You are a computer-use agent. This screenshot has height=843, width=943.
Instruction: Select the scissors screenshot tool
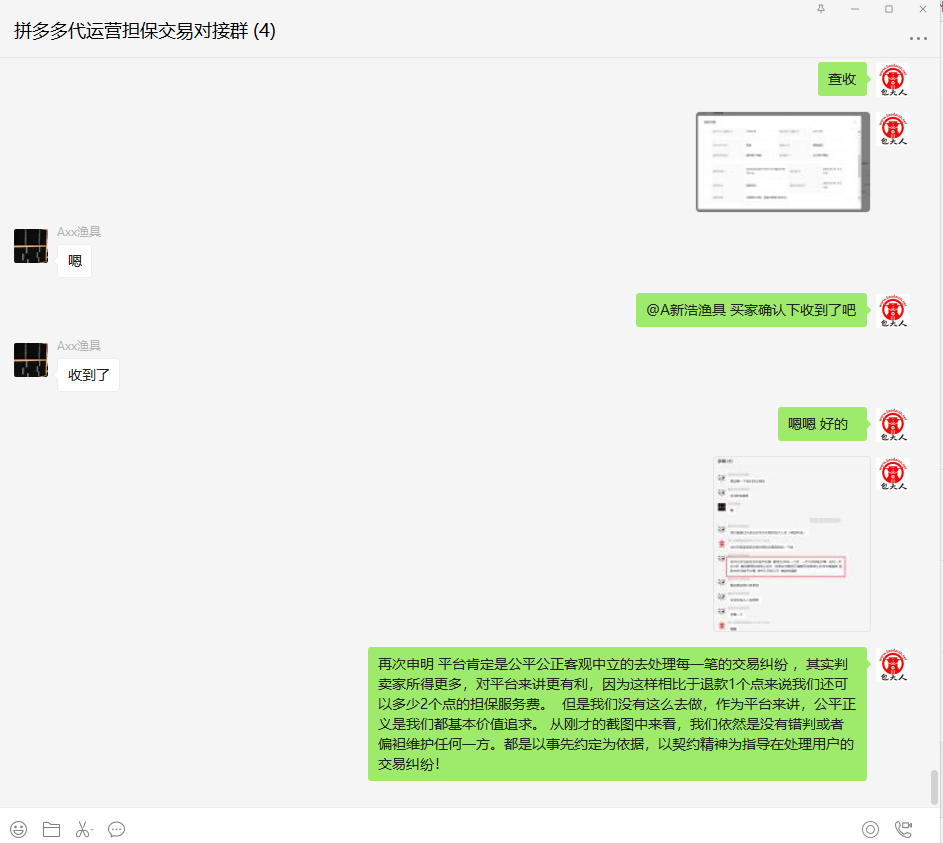coord(81,829)
